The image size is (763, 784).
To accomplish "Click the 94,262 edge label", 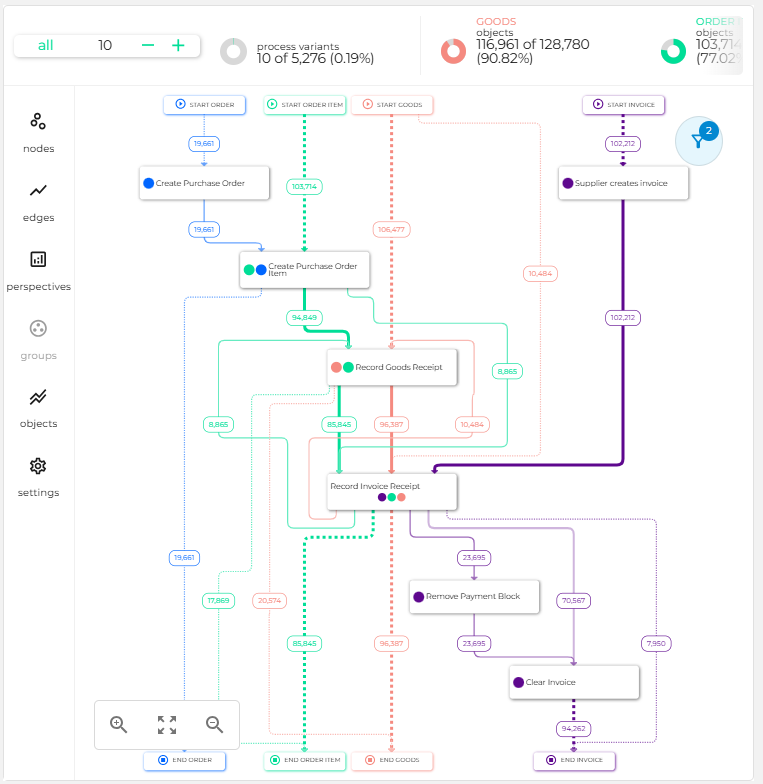I will click(574, 729).
